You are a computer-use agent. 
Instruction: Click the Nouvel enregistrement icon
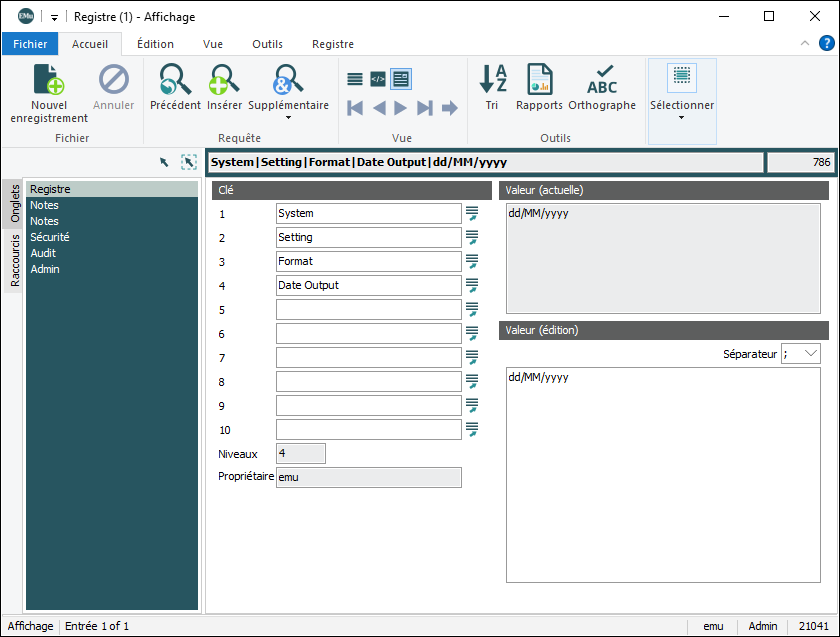pyautogui.click(x=48, y=79)
